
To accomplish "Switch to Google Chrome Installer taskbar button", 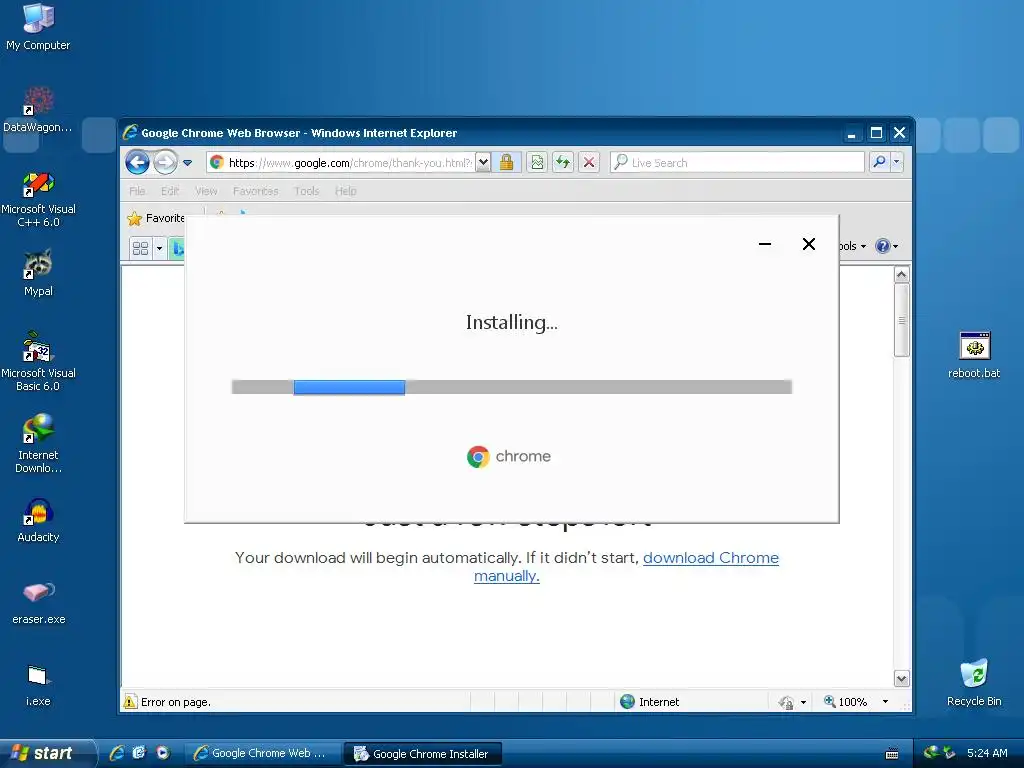I will [423, 754].
